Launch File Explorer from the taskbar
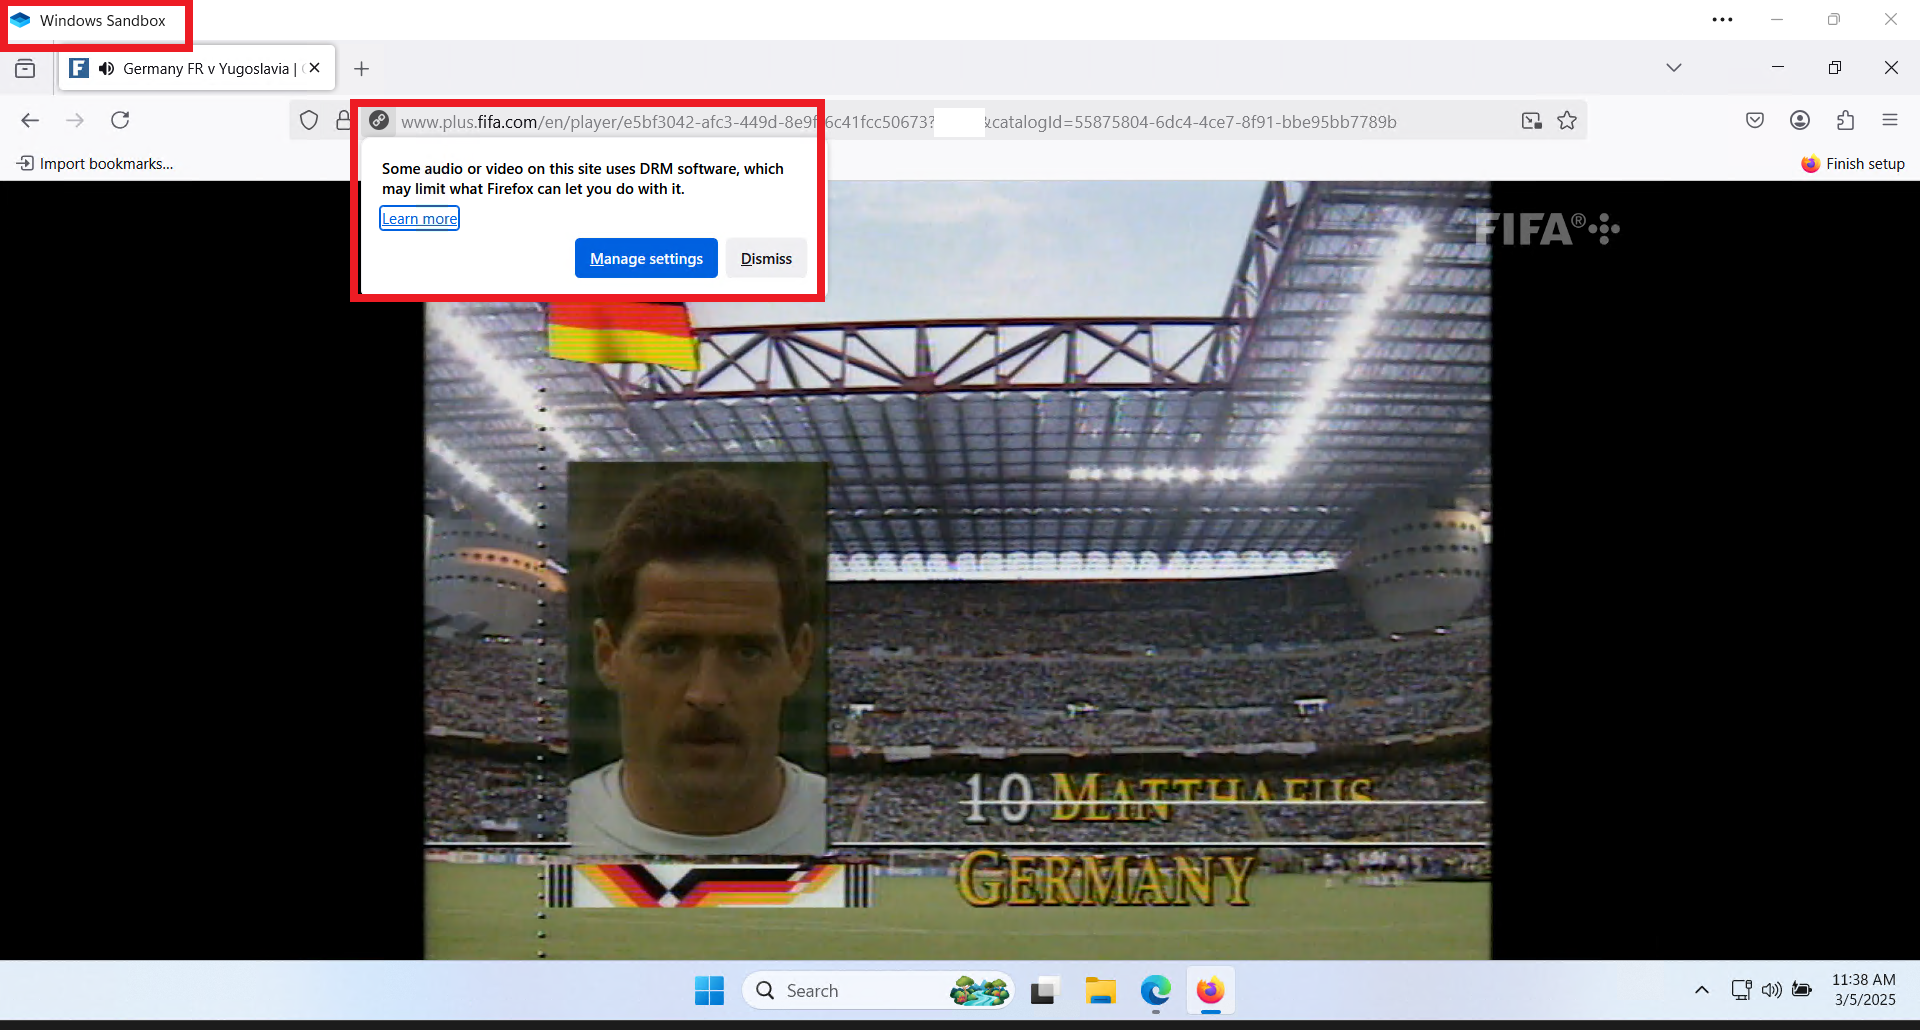Viewport: 1920px width, 1030px height. click(x=1100, y=990)
